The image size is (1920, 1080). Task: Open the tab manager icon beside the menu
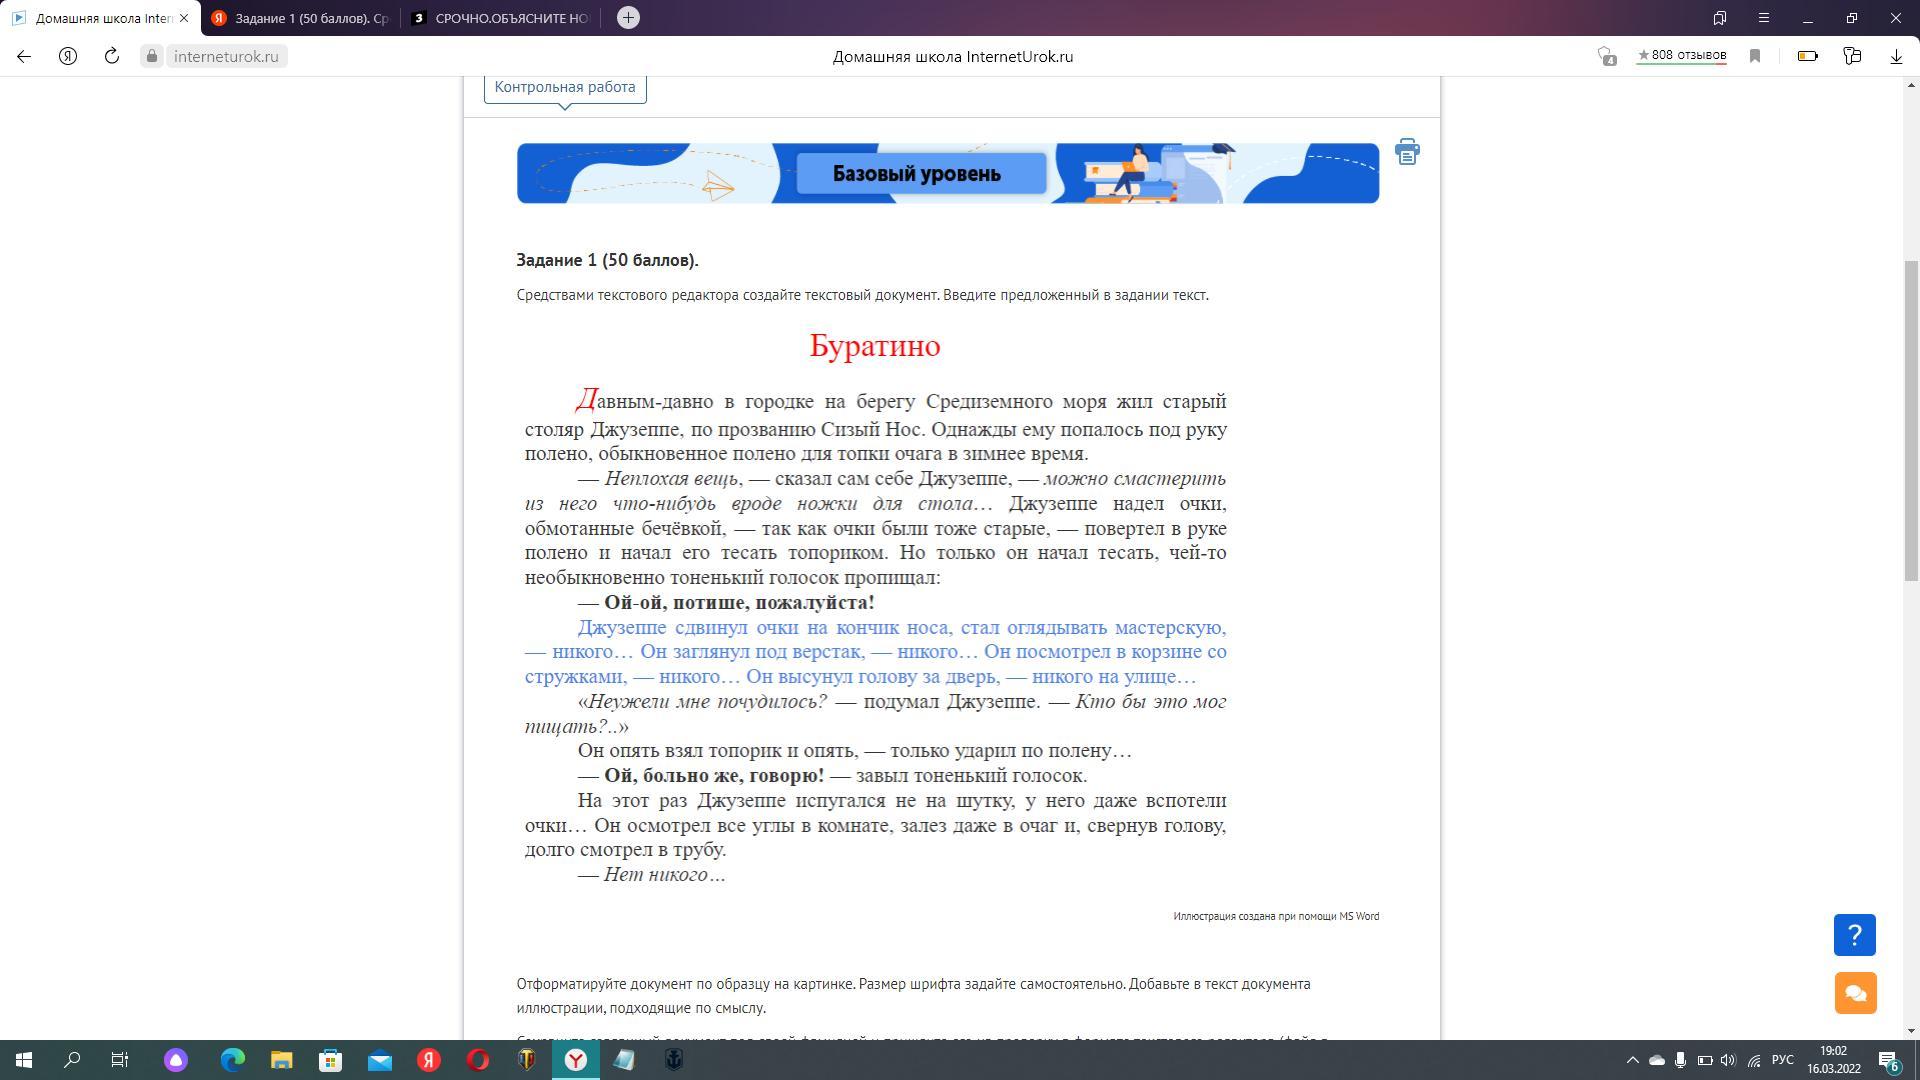point(1720,18)
